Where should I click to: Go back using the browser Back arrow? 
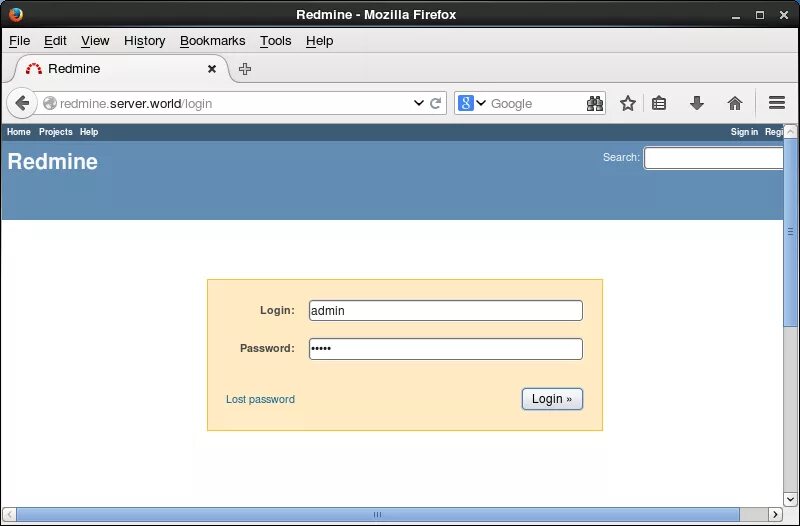pyautogui.click(x=21, y=104)
